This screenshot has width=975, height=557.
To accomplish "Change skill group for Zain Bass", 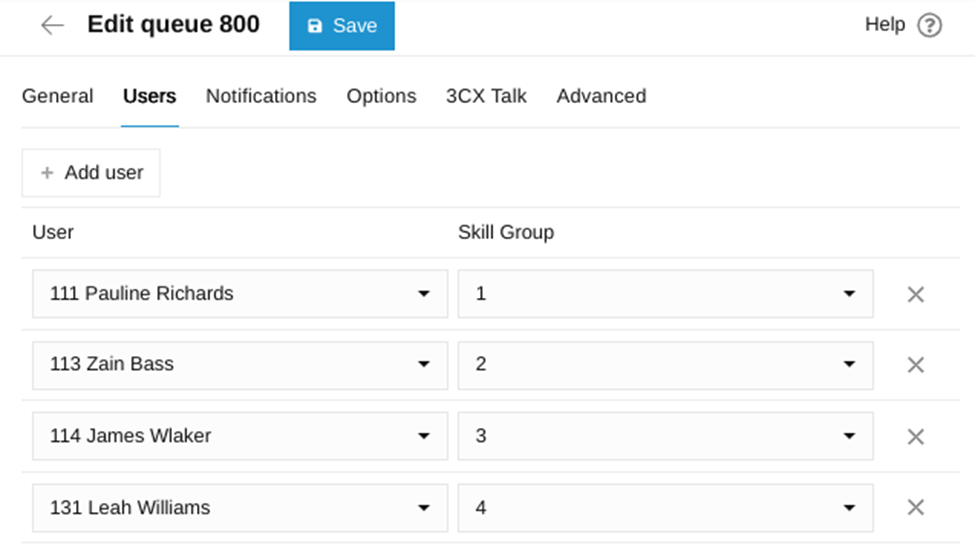I will (665, 365).
